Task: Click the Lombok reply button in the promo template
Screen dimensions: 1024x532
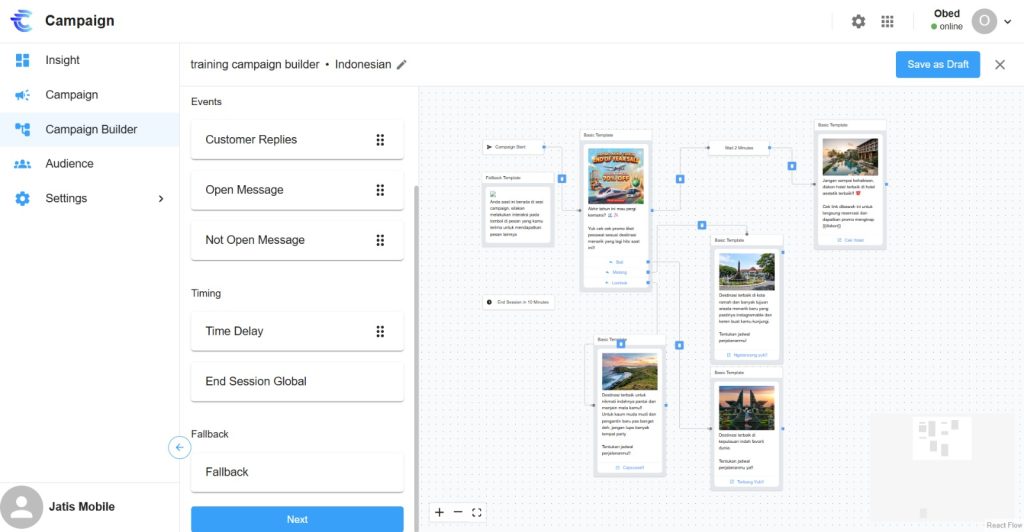Action: [616, 283]
